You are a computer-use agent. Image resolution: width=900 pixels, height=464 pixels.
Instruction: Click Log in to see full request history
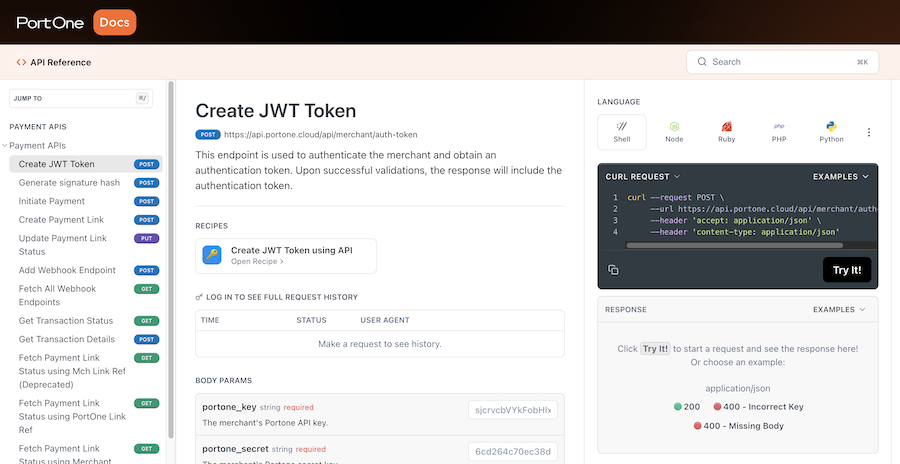(277, 297)
